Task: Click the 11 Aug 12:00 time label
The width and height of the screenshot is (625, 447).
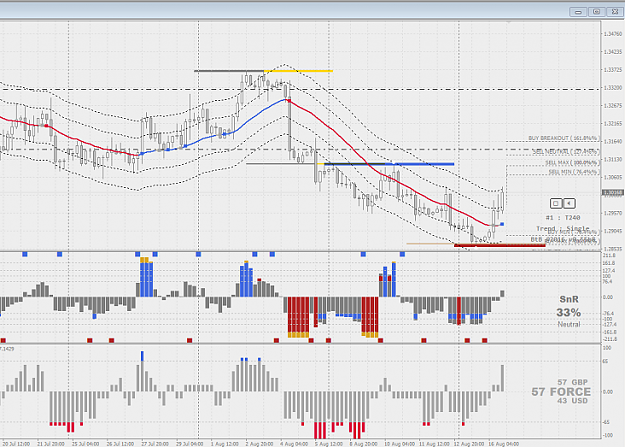Action: (434, 443)
